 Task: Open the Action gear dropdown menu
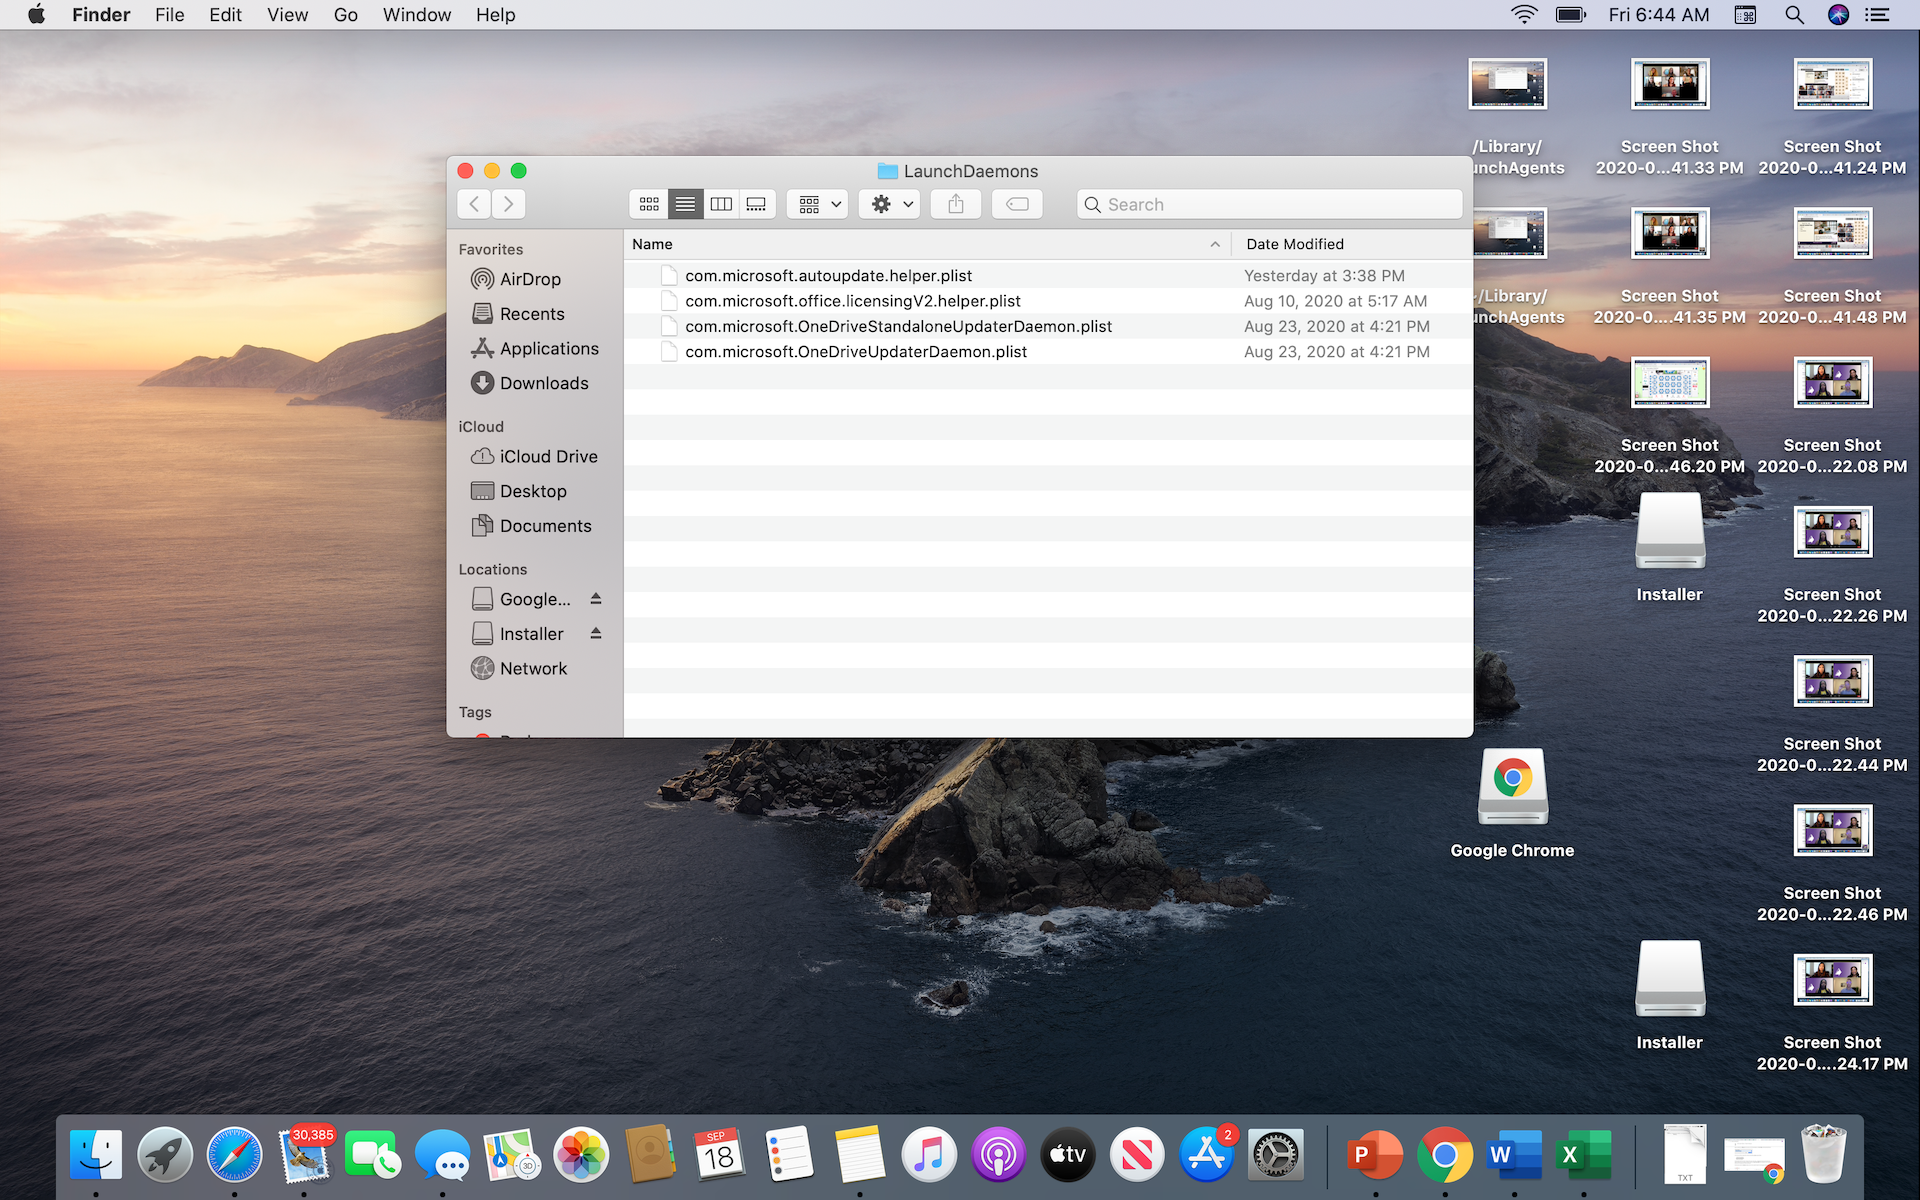(890, 204)
